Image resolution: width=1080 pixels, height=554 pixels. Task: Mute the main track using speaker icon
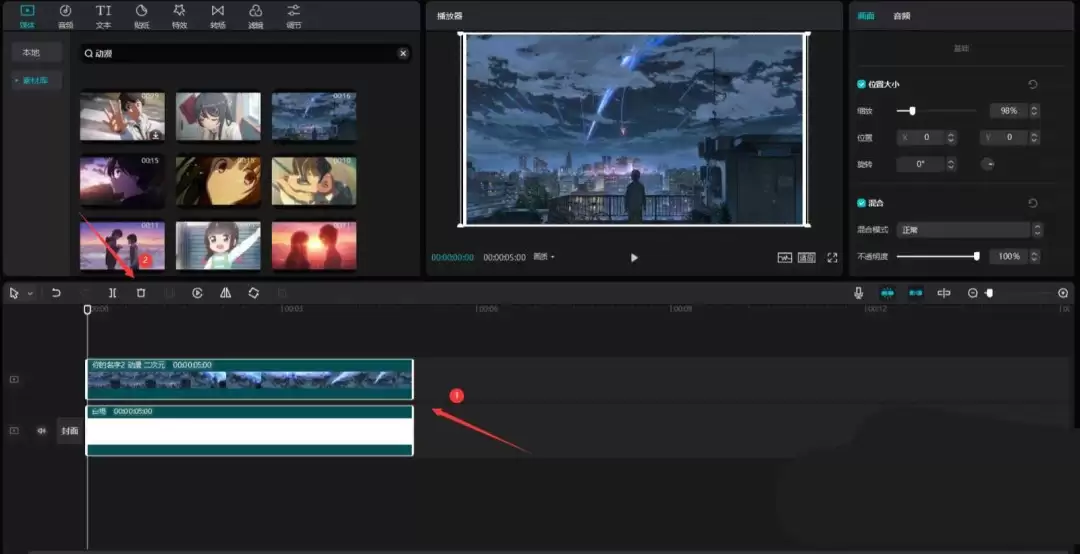pyautogui.click(x=42, y=431)
